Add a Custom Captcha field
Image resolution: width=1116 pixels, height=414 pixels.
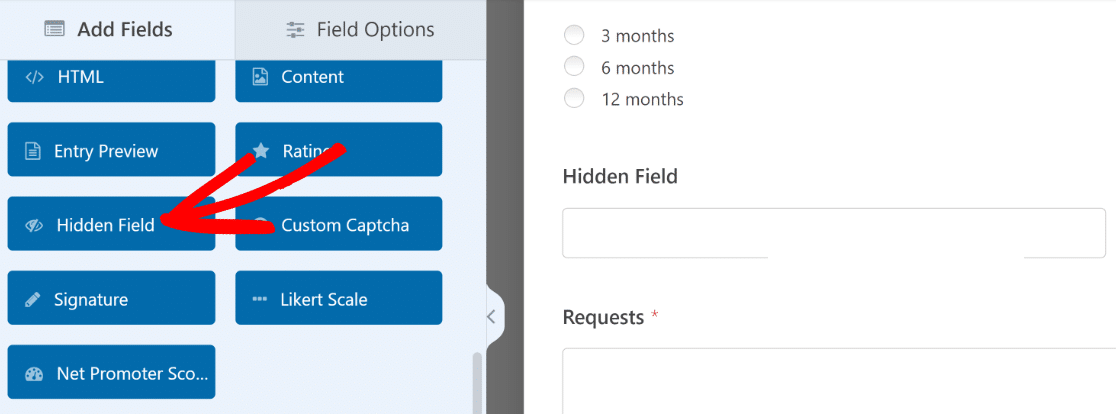click(x=339, y=224)
